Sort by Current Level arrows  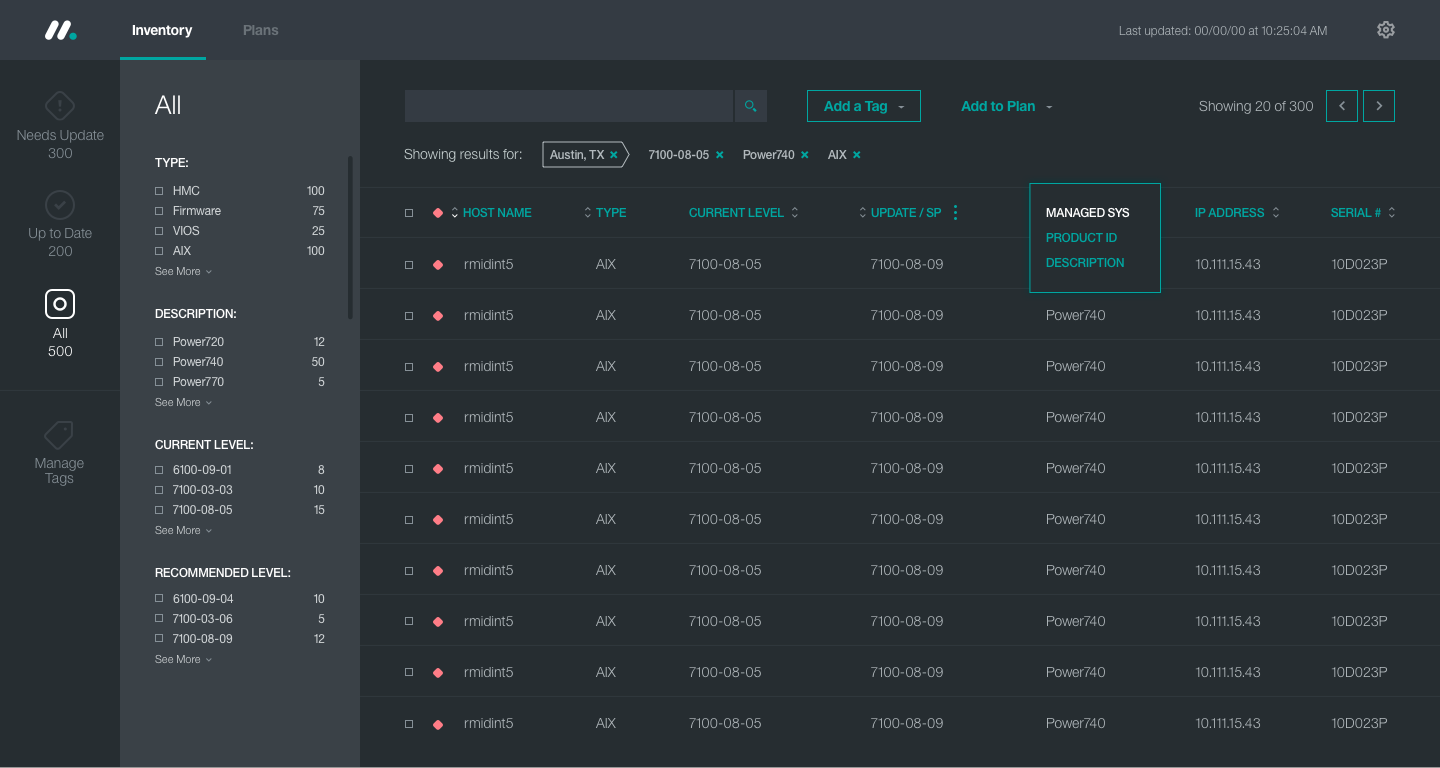coord(795,213)
